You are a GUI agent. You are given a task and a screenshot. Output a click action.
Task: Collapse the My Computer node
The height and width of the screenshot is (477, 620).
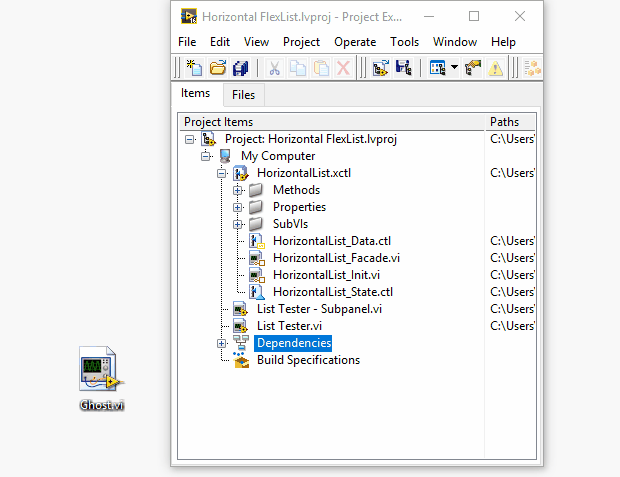pos(206,156)
